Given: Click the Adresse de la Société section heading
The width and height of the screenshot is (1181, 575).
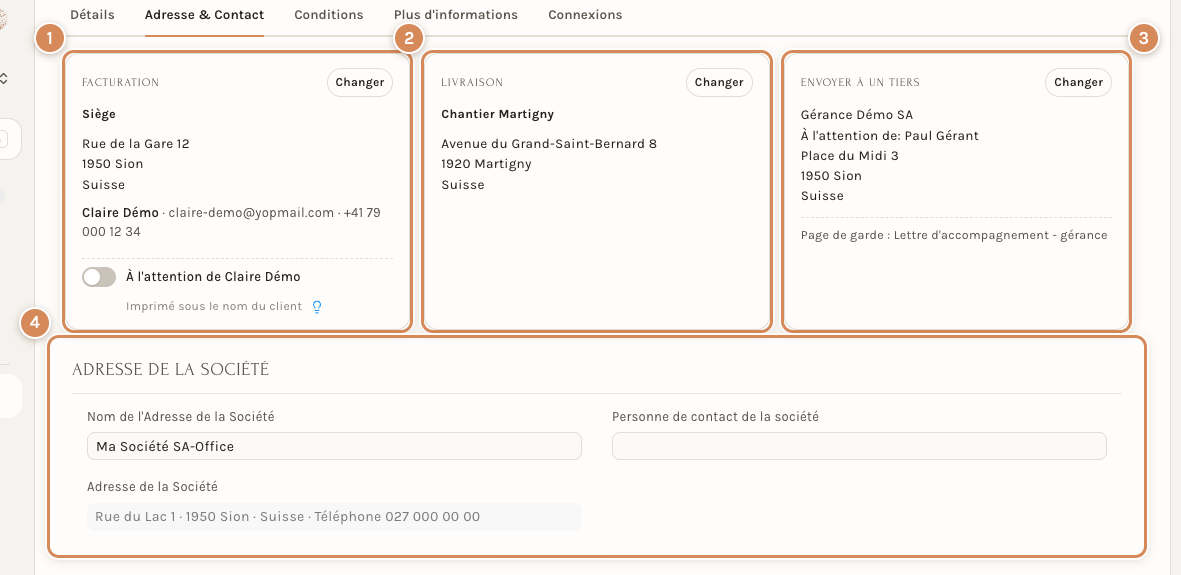Looking at the screenshot, I should (x=171, y=369).
